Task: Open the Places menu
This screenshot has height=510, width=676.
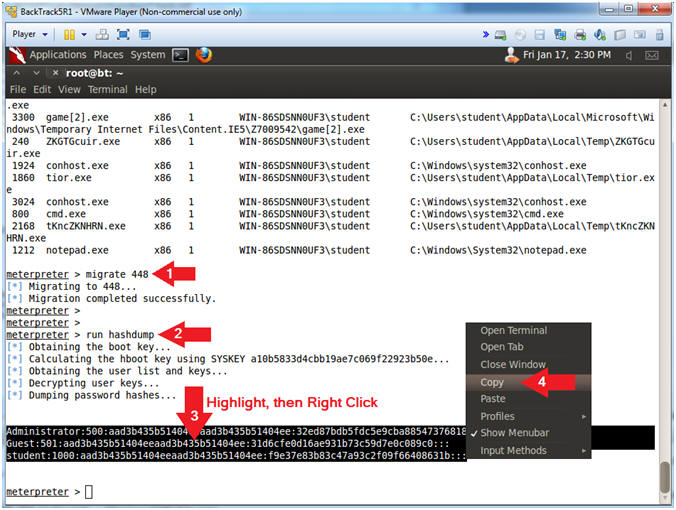Action: pos(108,55)
